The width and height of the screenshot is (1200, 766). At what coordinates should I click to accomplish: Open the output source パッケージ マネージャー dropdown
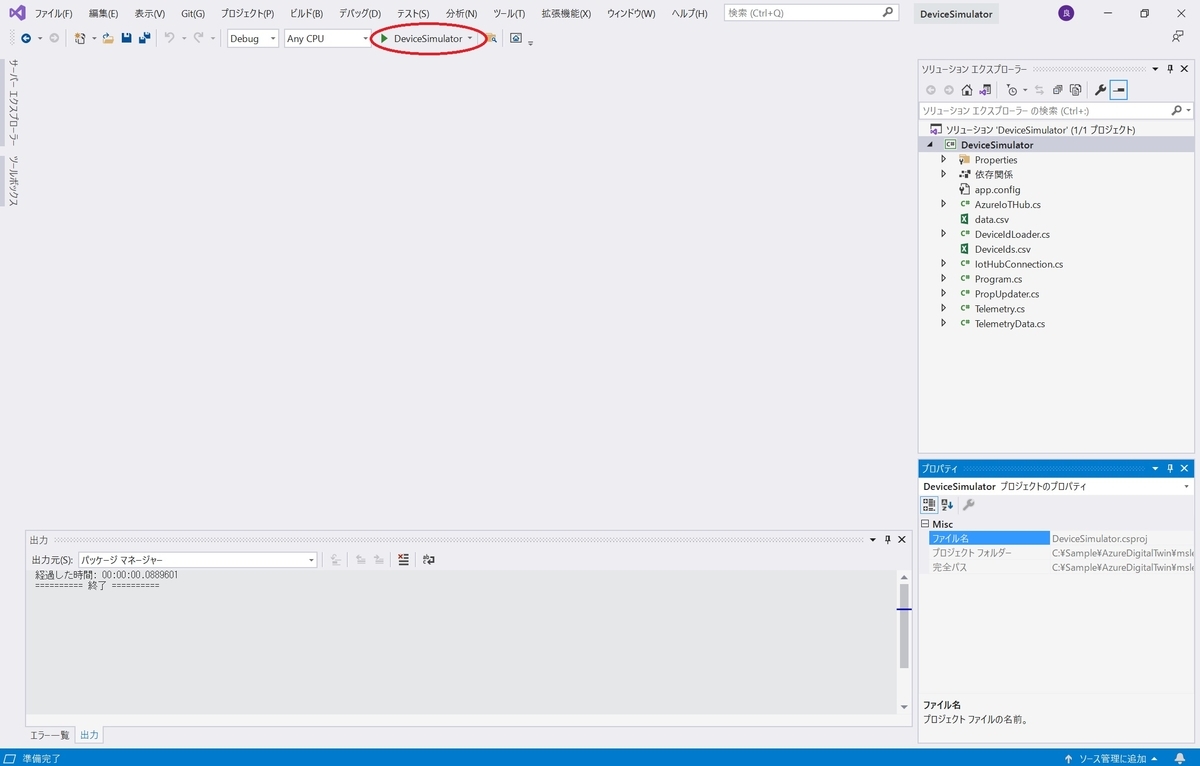pyautogui.click(x=197, y=560)
